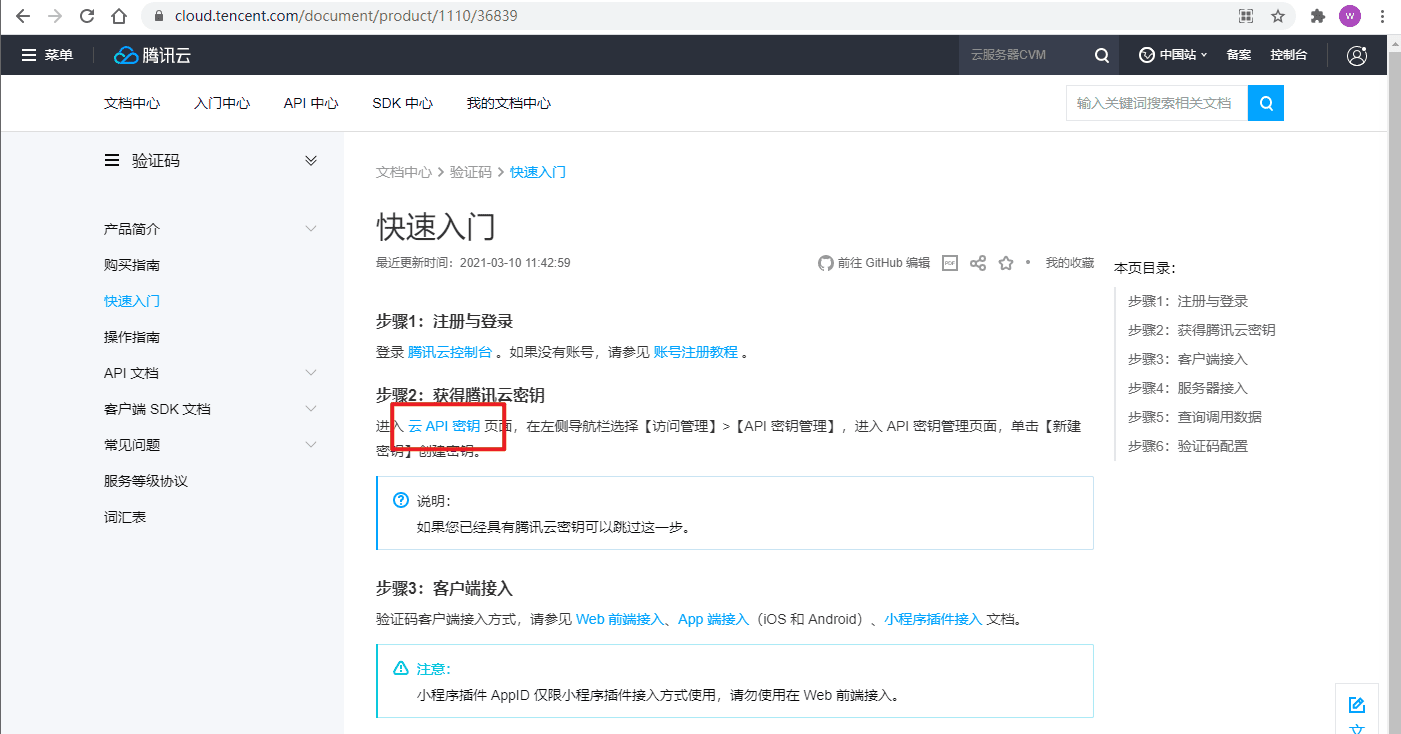Open the 文档中心 nav item
Viewport: 1401px width, 734px height.
click(132, 103)
